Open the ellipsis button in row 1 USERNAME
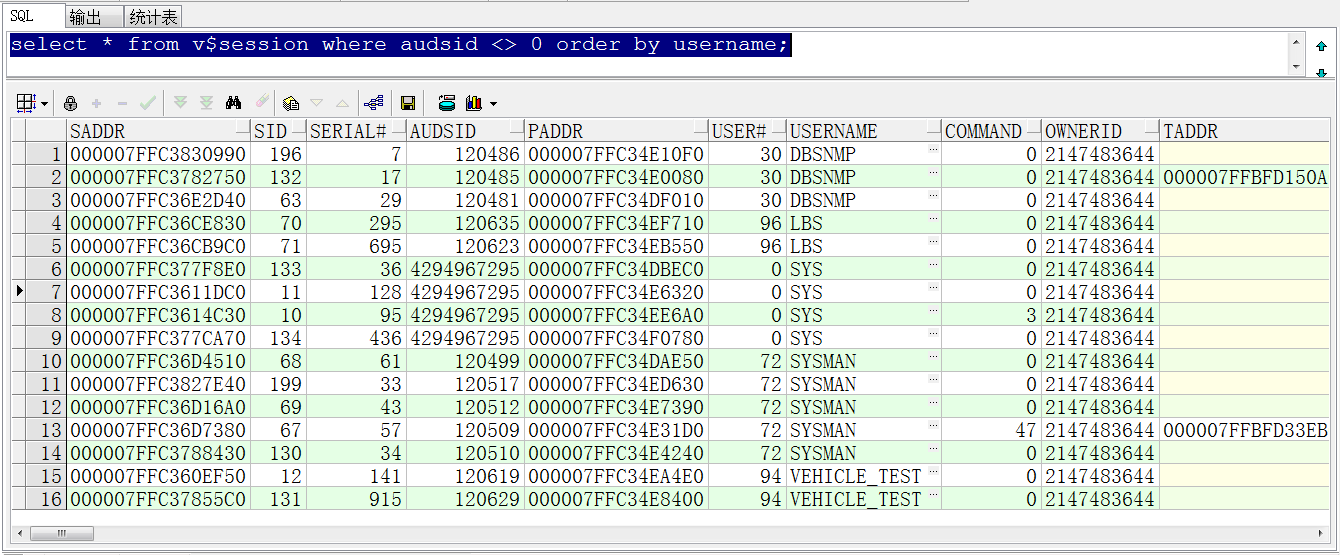This screenshot has height=555, width=1340. 933,151
